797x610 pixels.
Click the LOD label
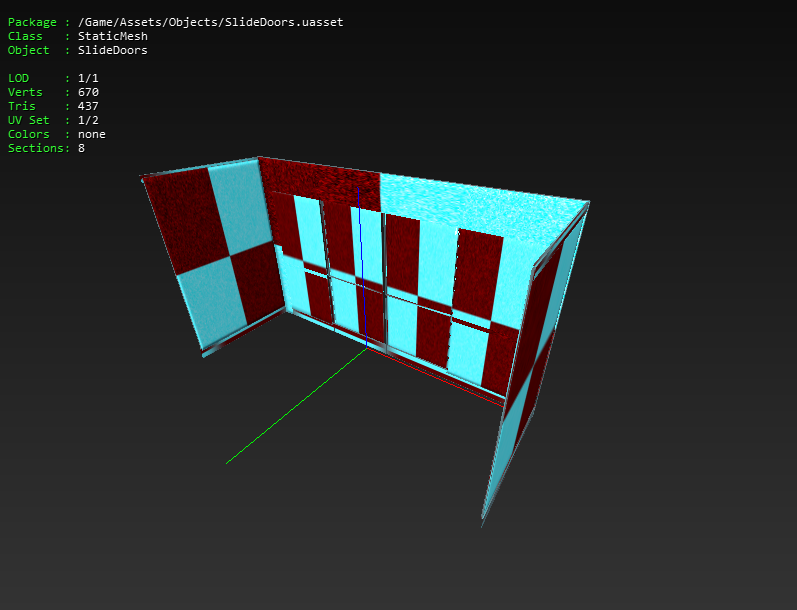pos(18,78)
